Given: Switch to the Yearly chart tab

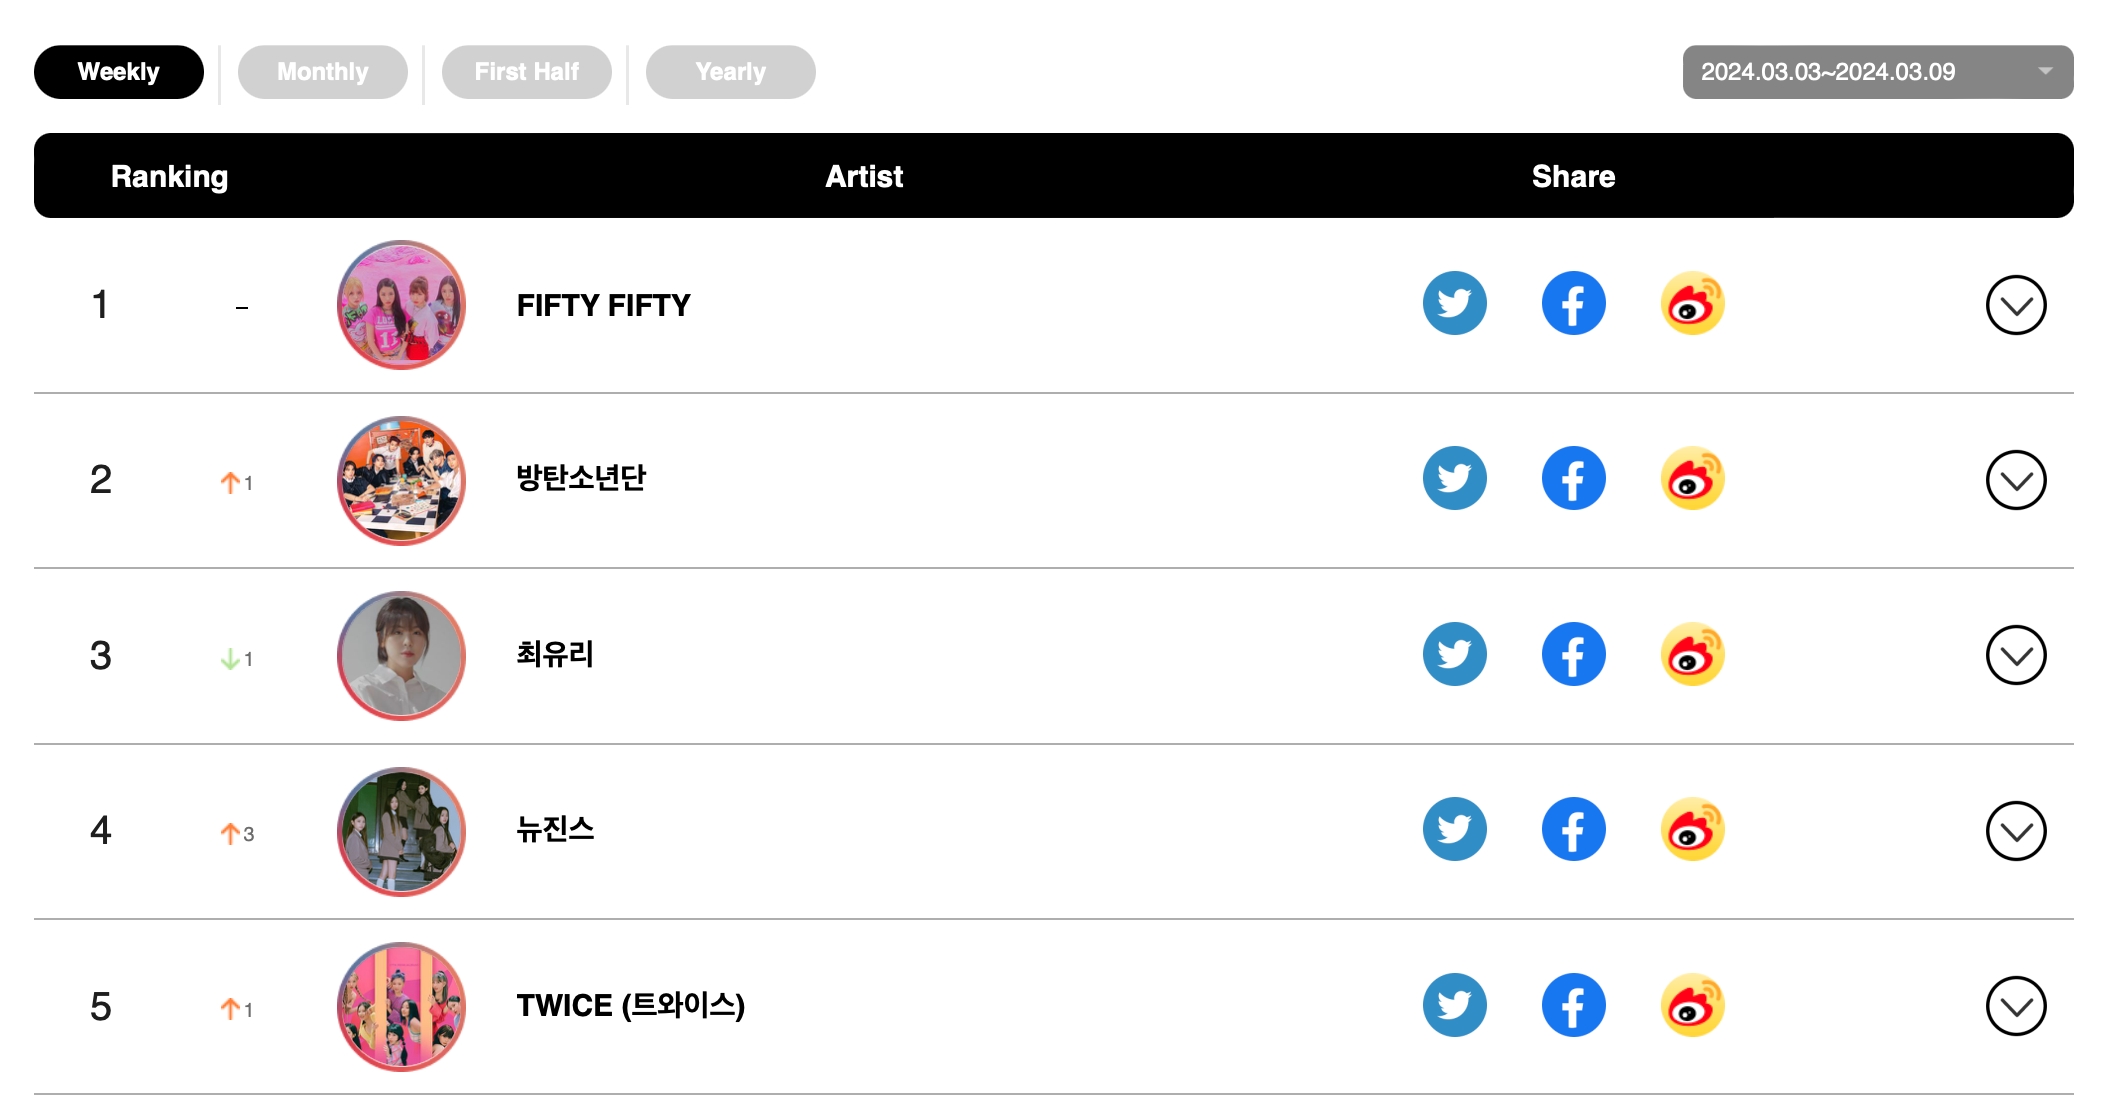Looking at the screenshot, I should (730, 72).
